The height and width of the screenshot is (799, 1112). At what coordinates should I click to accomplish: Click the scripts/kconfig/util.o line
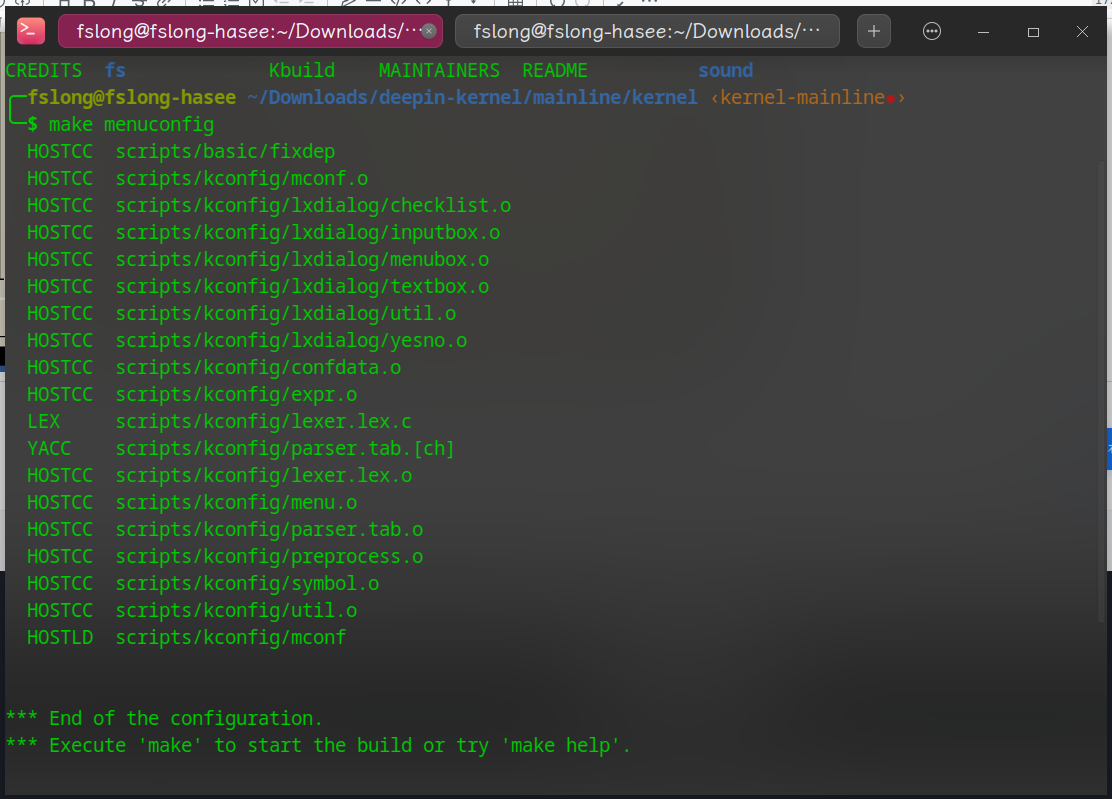coord(192,610)
